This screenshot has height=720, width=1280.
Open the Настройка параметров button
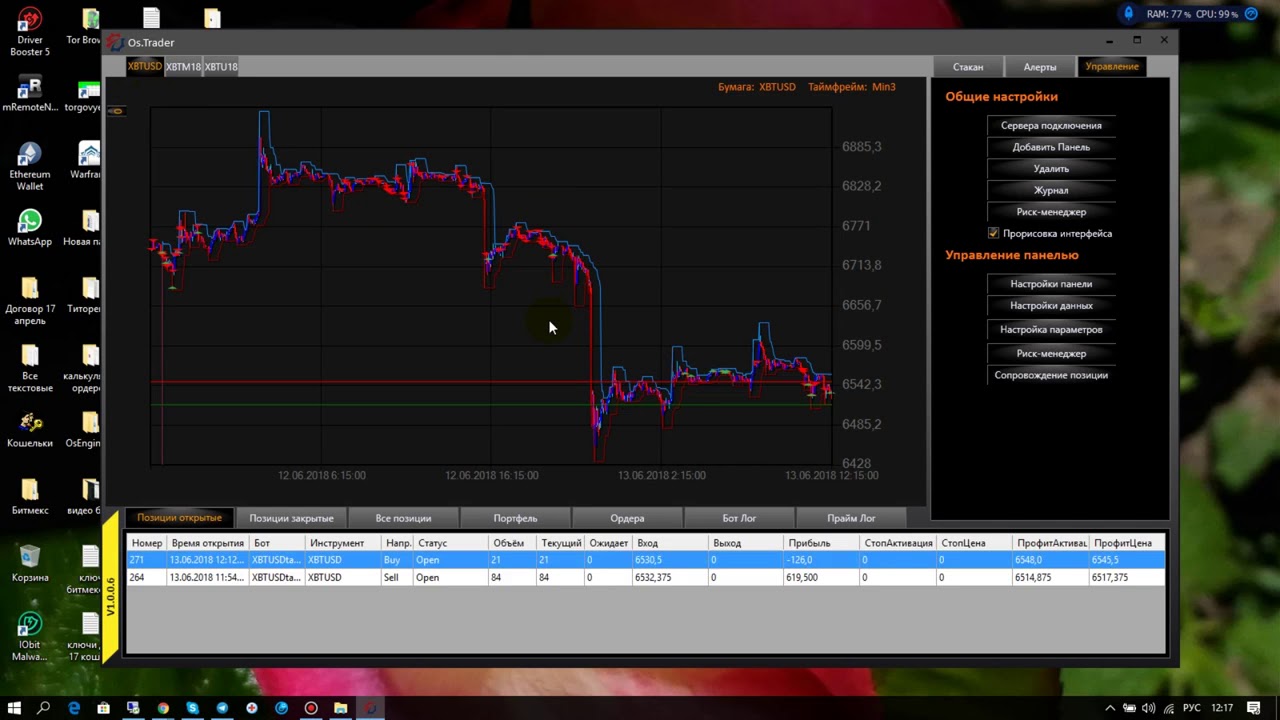click(1051, 329)
